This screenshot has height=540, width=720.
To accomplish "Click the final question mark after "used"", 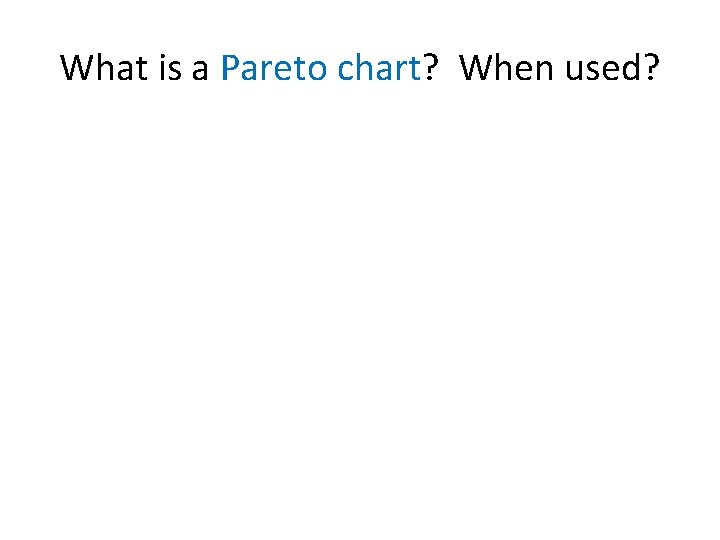I will click(650, 68).
